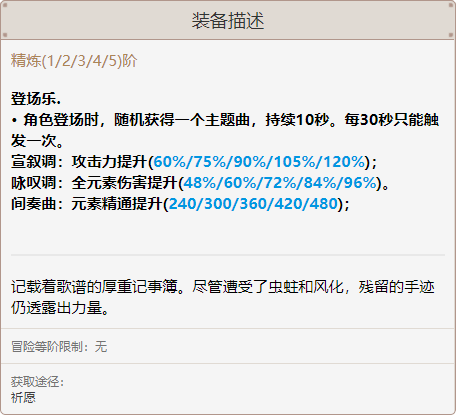Click the 角色登场时 trigger description text
Screen dimensions: 456x416
[60, 120]
